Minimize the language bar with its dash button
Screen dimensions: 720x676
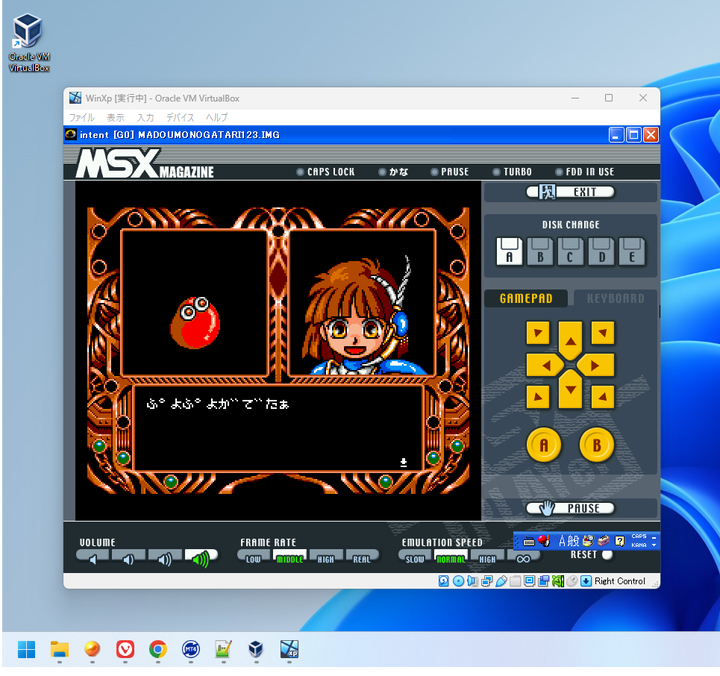point(654,536)
